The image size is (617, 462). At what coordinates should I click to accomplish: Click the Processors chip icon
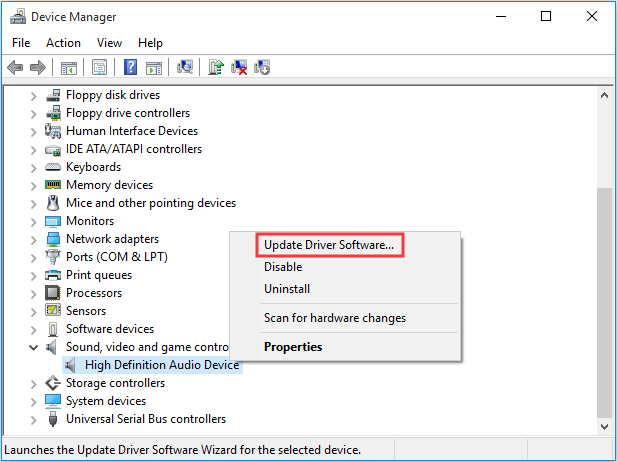click(x=53, y=293)
